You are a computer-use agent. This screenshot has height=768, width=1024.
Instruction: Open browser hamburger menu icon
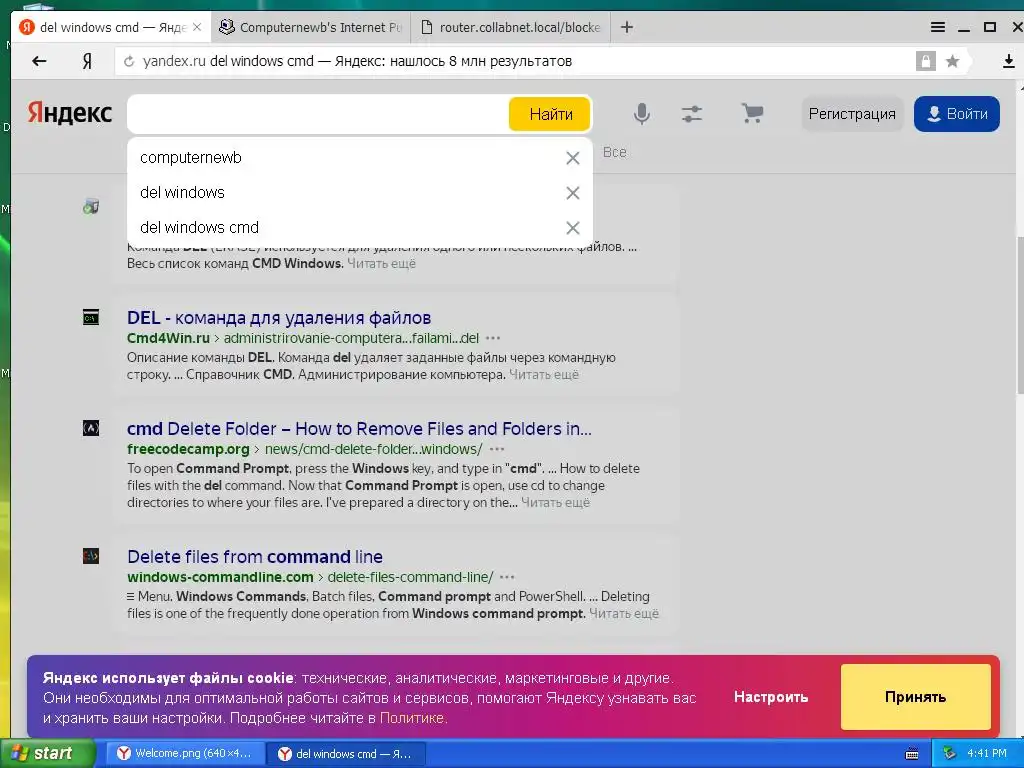pos(938,27)
